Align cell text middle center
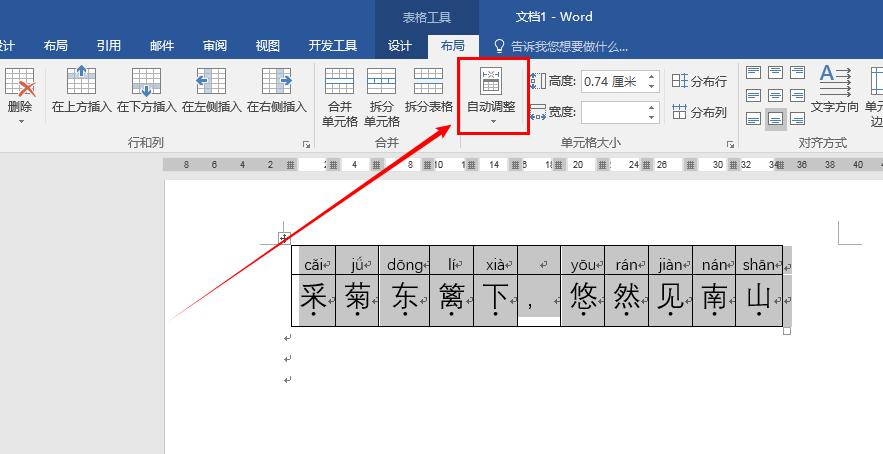The height and width of the screenshot is (454, 883). [x=775, y=95]
